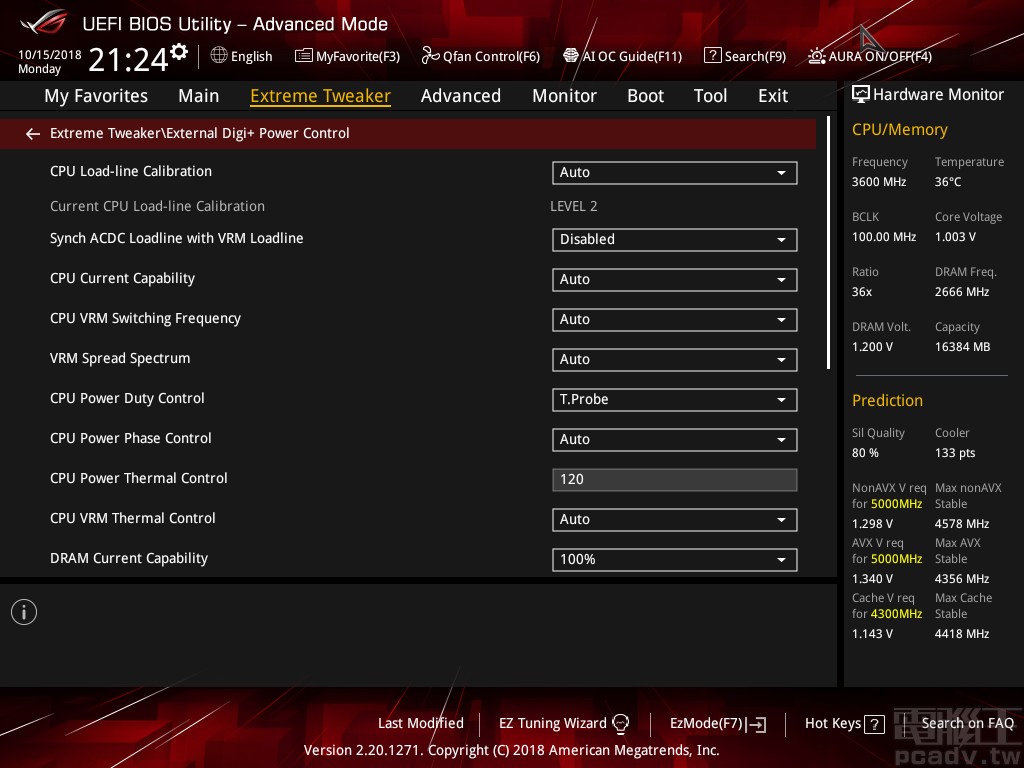Toggle AURA lighting on or off
This screenshot has height=768, width=1024.
[868, 56]
